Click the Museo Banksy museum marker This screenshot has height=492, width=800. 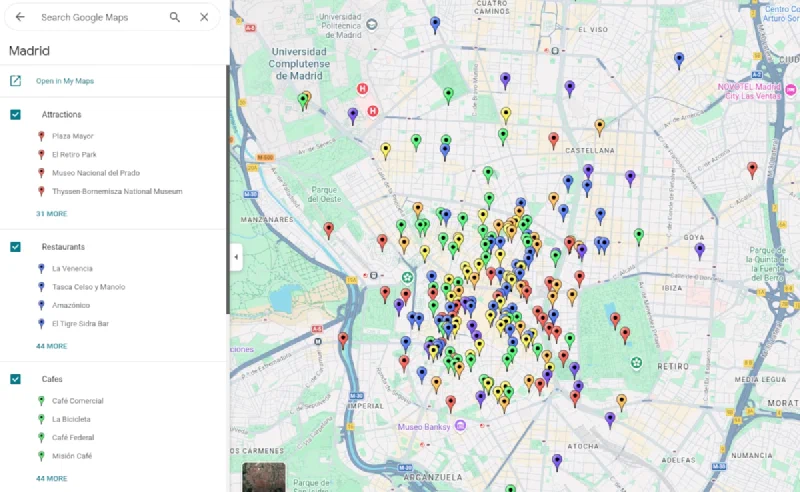click(460, 425)
